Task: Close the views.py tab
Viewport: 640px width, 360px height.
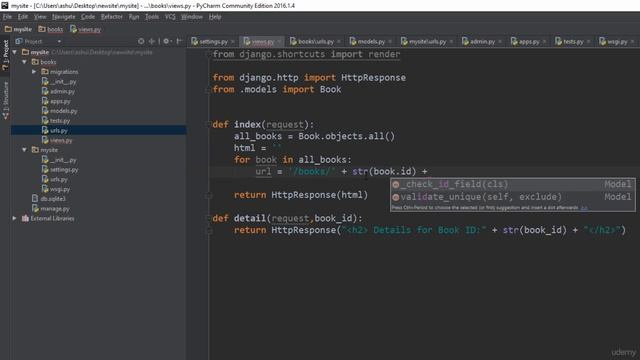Action: click(279, 42)
